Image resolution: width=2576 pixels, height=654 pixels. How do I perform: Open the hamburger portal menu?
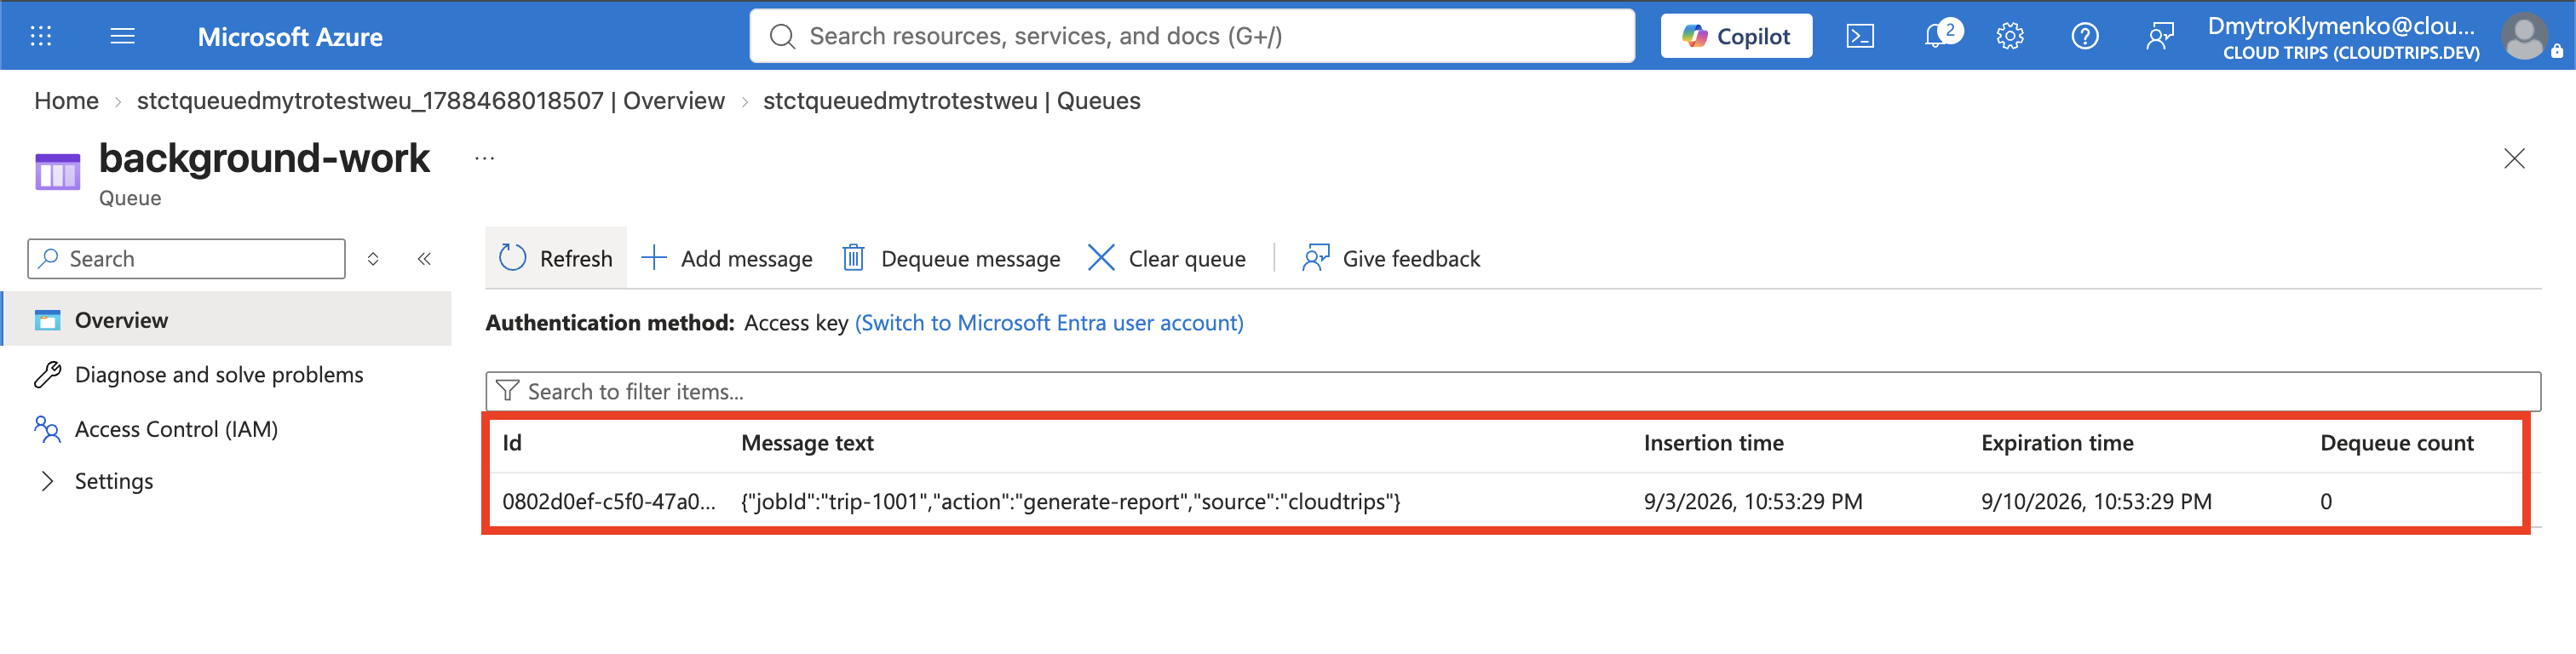pos(122,36)
